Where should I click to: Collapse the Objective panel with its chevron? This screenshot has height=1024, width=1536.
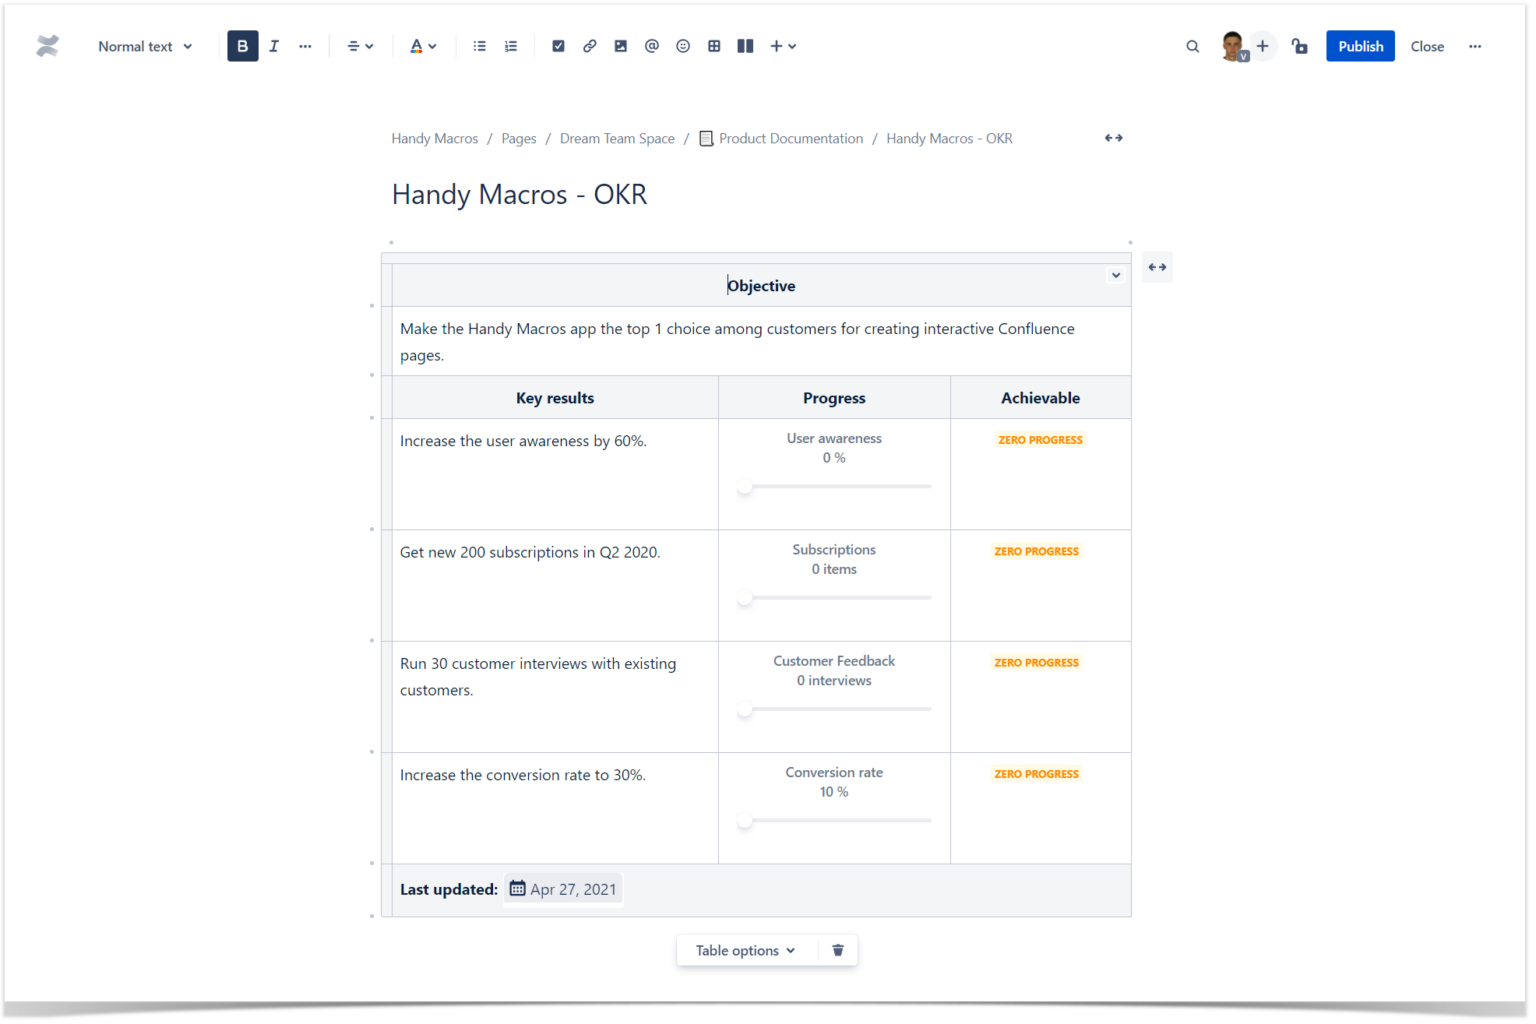pos(1115,274)
